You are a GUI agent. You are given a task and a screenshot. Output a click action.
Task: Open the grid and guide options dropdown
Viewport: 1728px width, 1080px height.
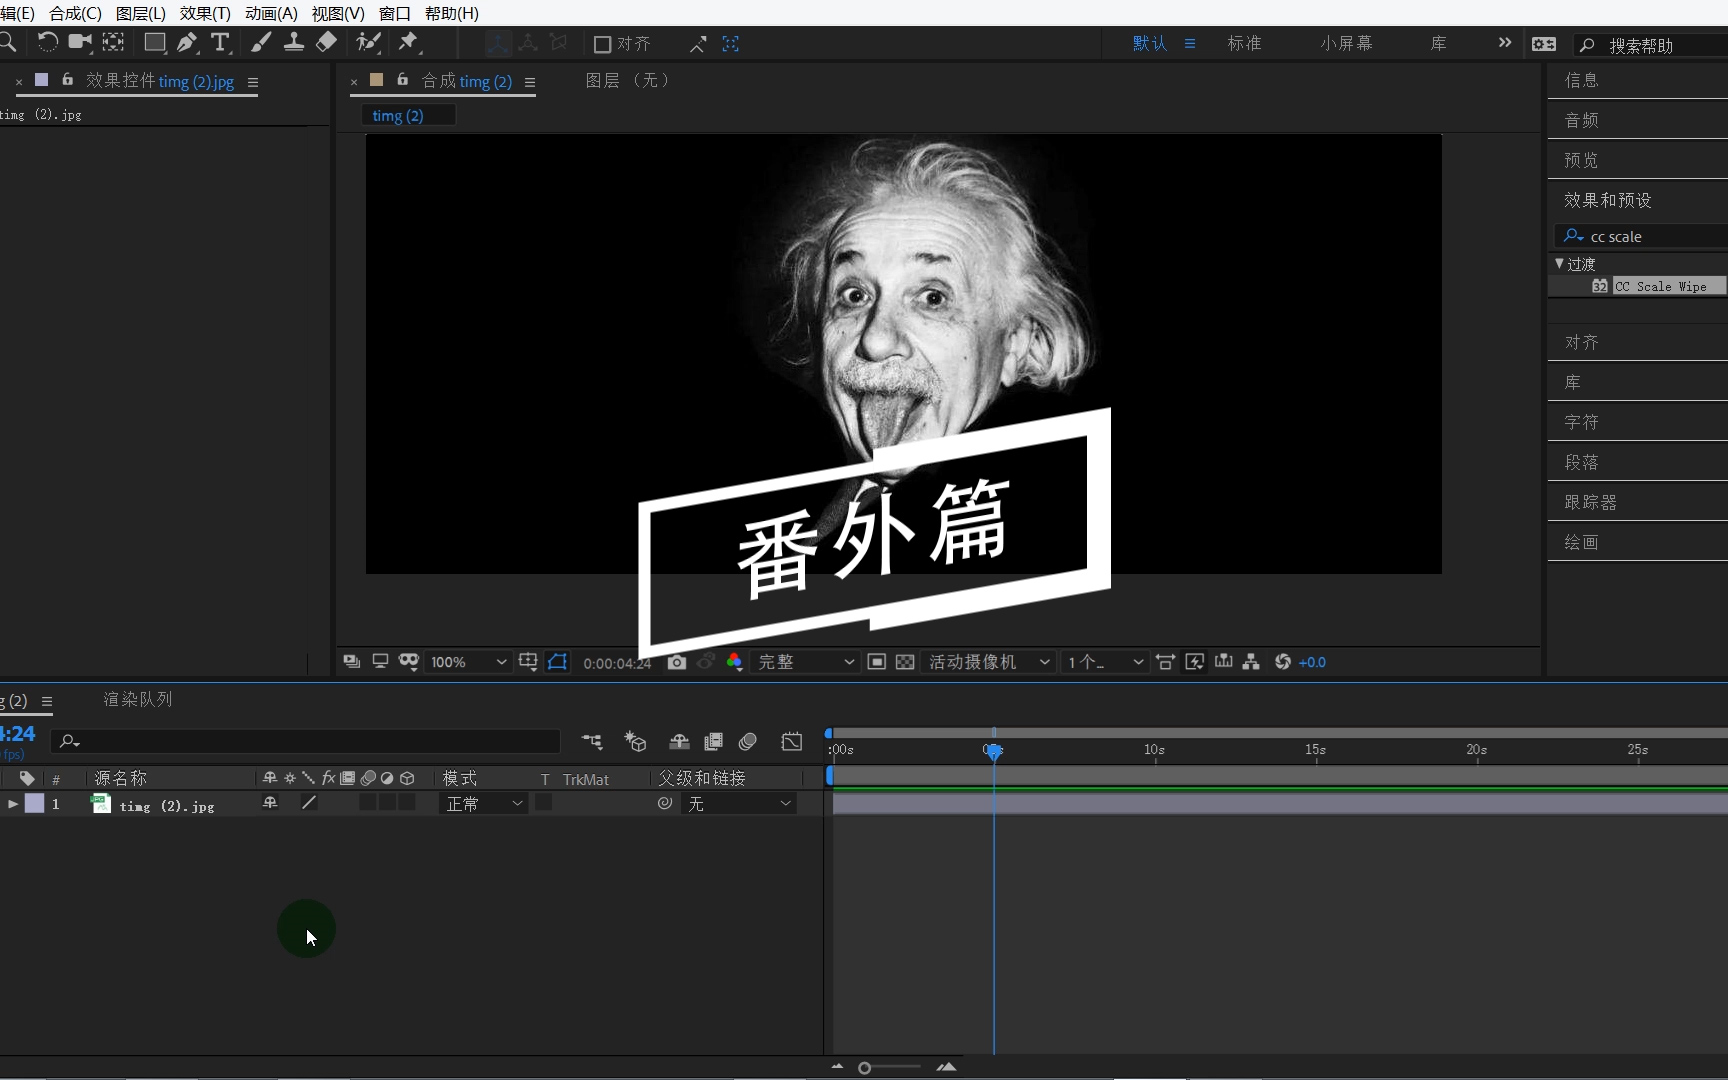point(528,662)
